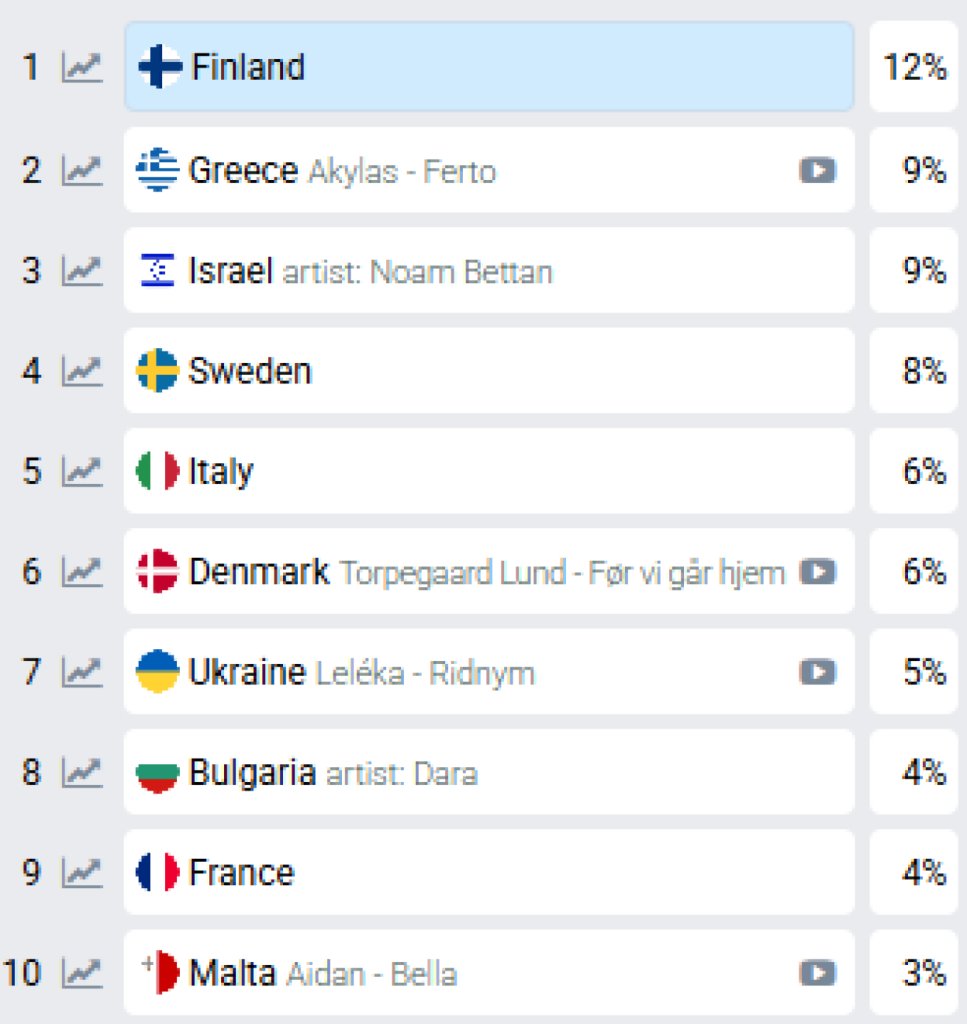Screen dimensions: 967x1024
Task: Click the trend chart icon for France
Action: (x=82, y=873)
